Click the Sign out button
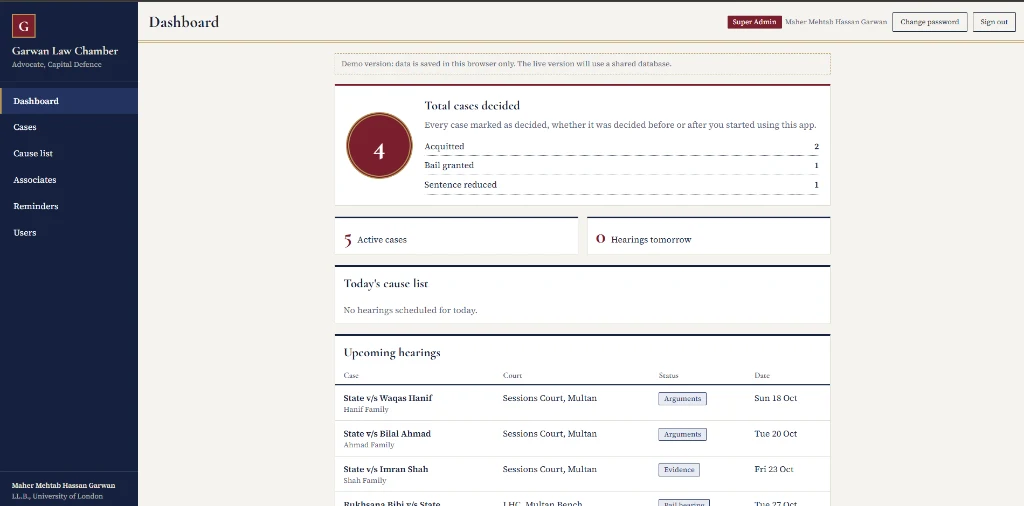1024x506 pixels. 994,22
